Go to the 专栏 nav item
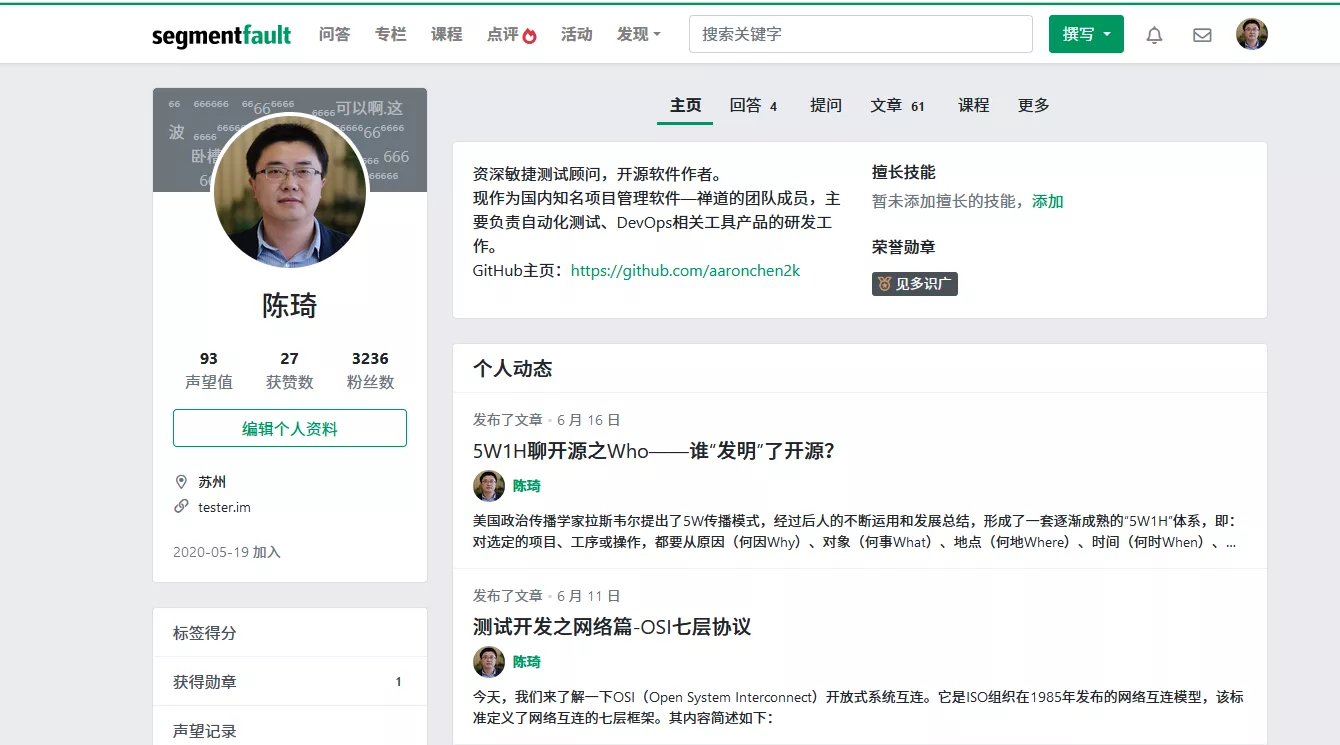The image size is (1340, 745). (390, 34)
